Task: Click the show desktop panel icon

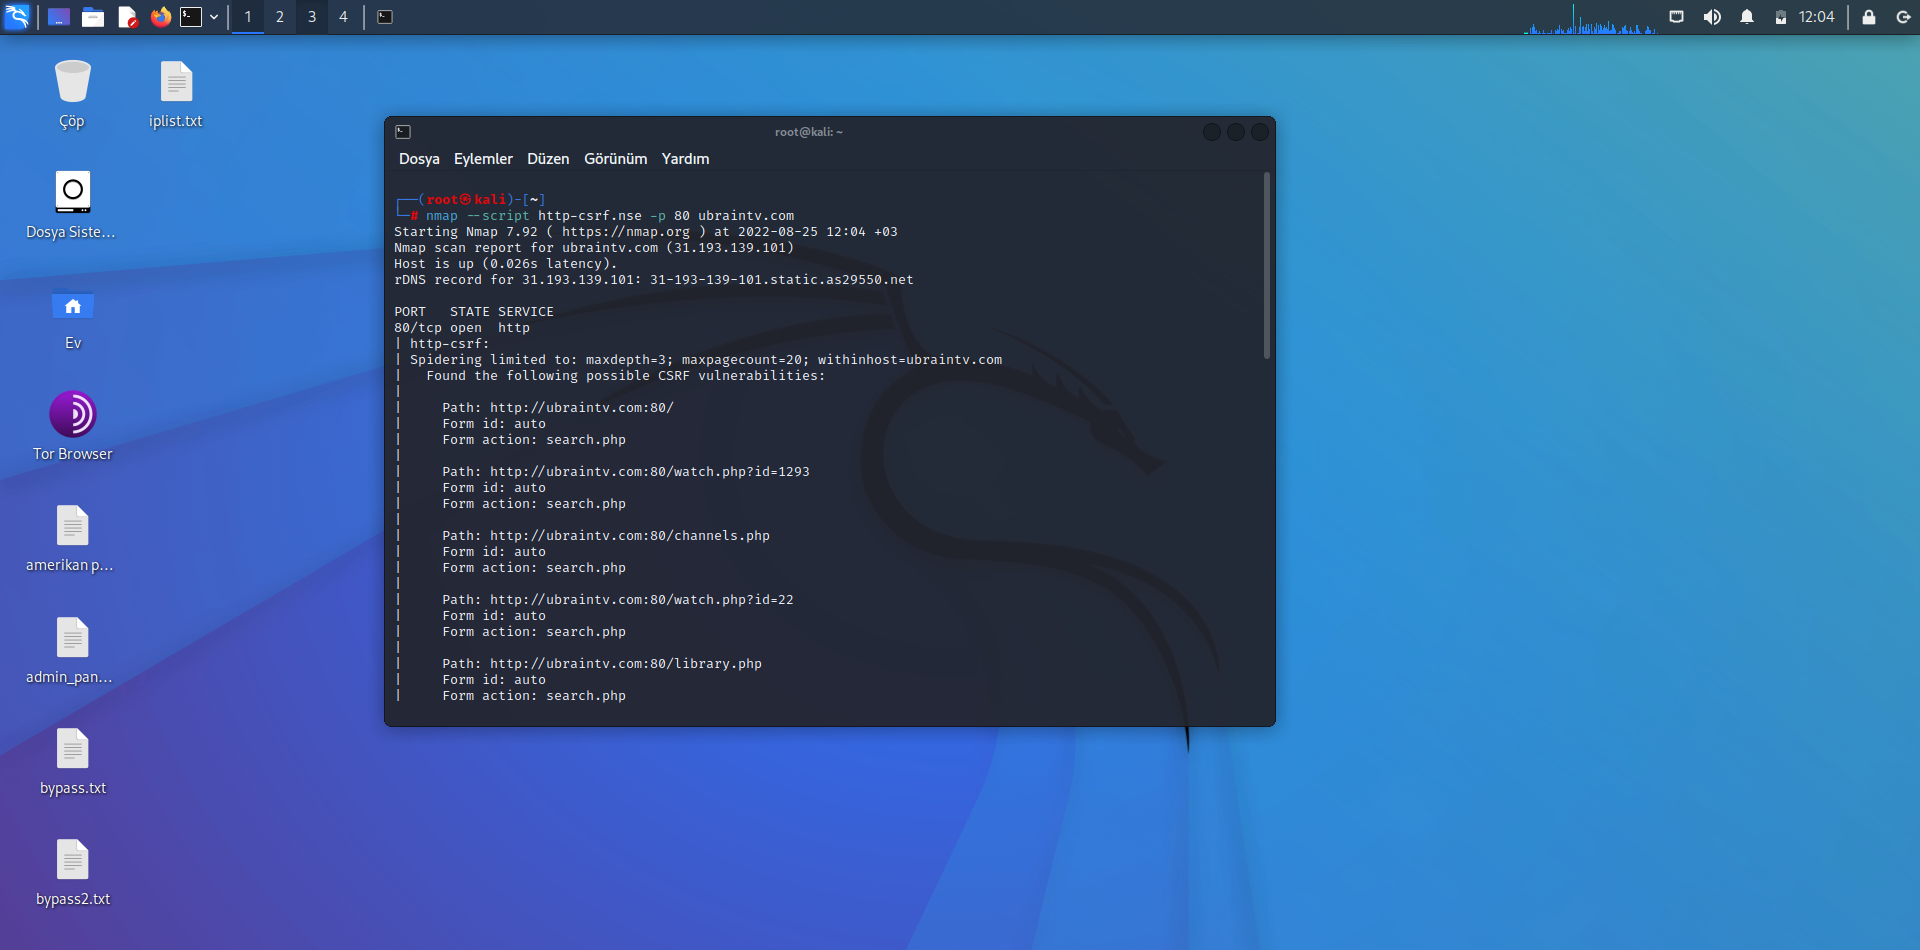Action: 59,17
